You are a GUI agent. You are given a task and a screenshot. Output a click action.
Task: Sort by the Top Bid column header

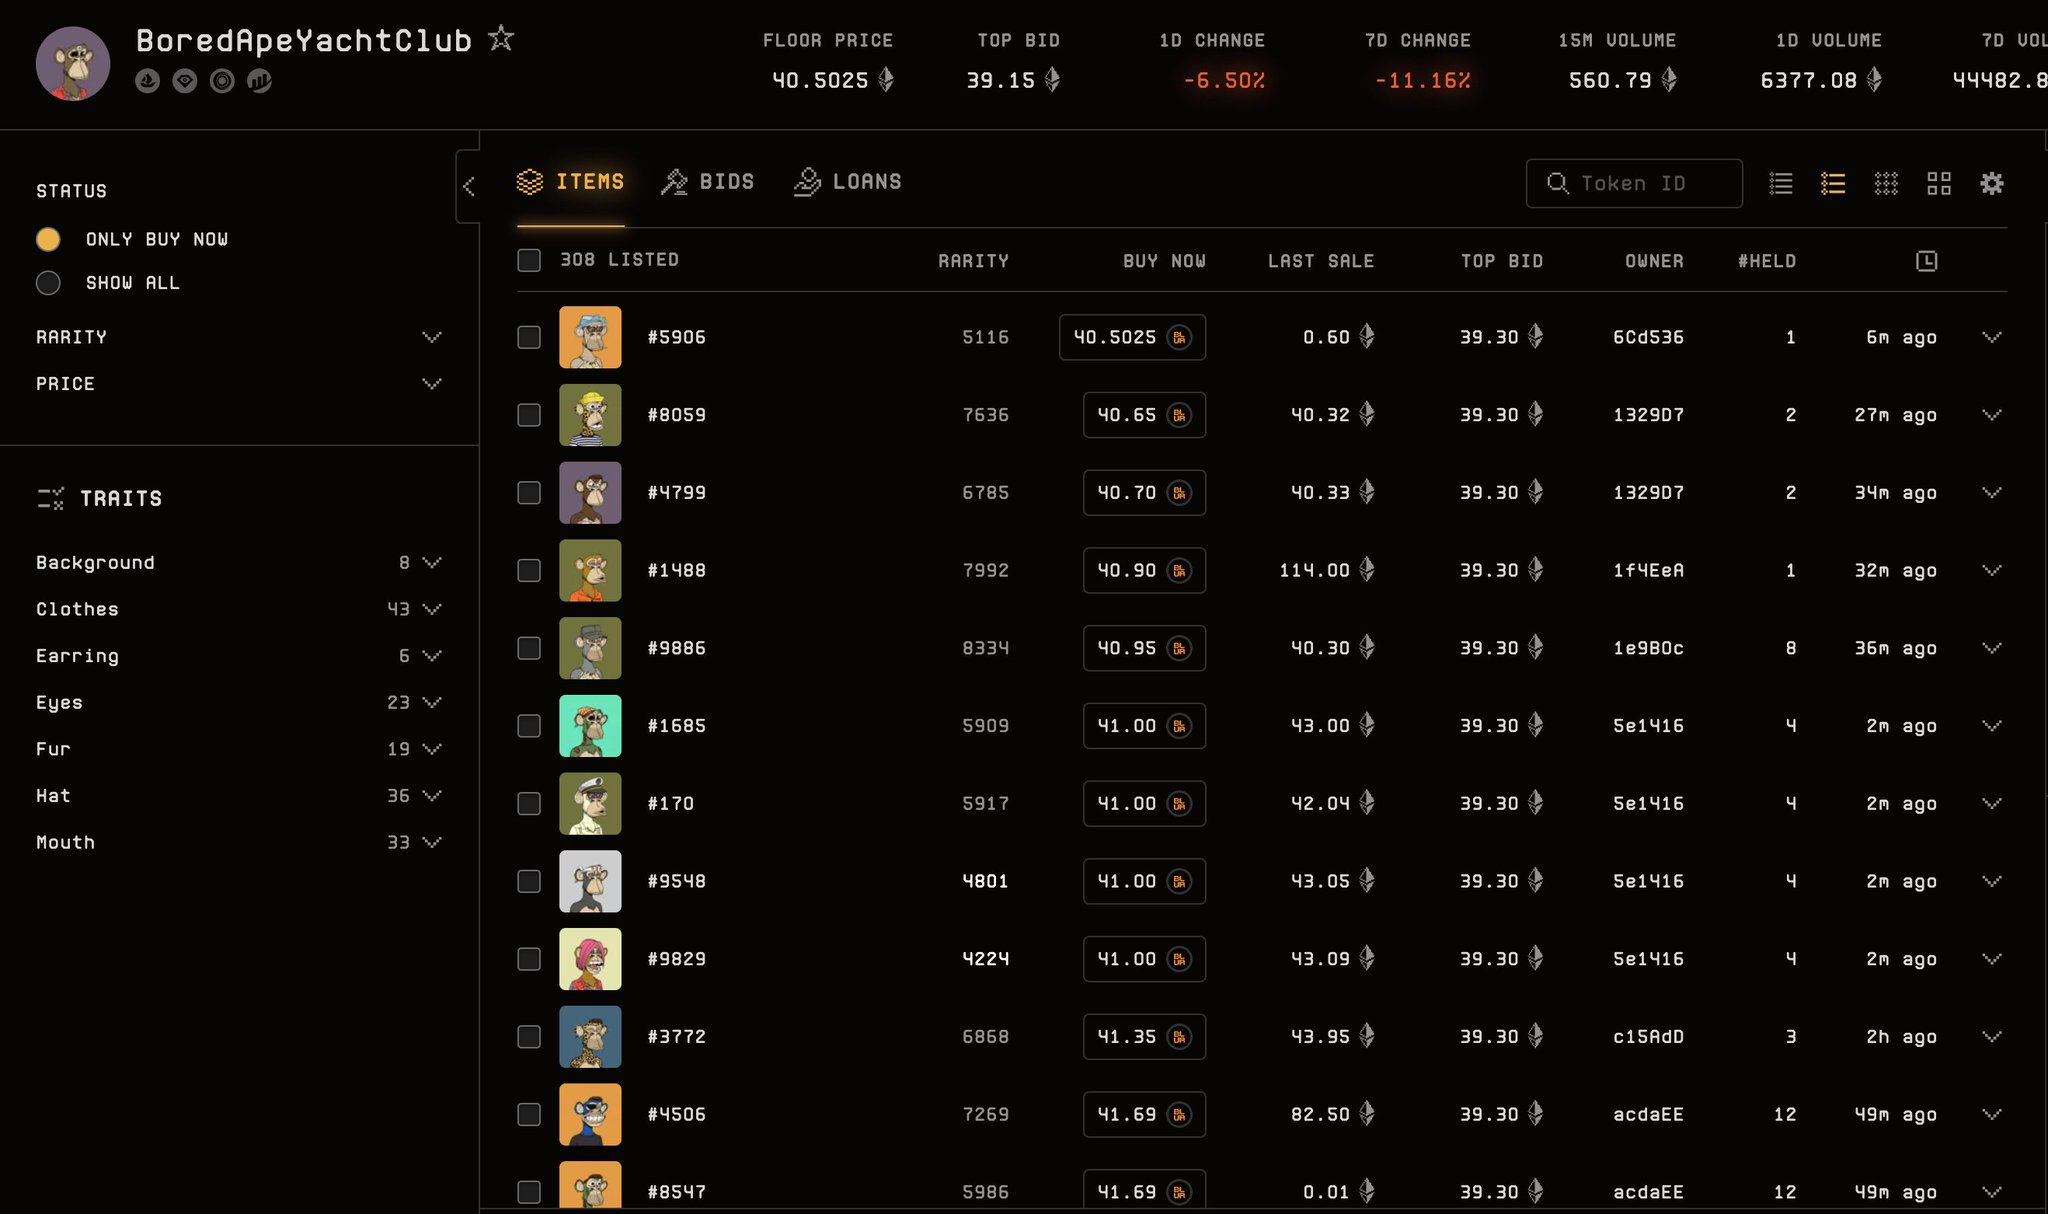(1501, 261)
